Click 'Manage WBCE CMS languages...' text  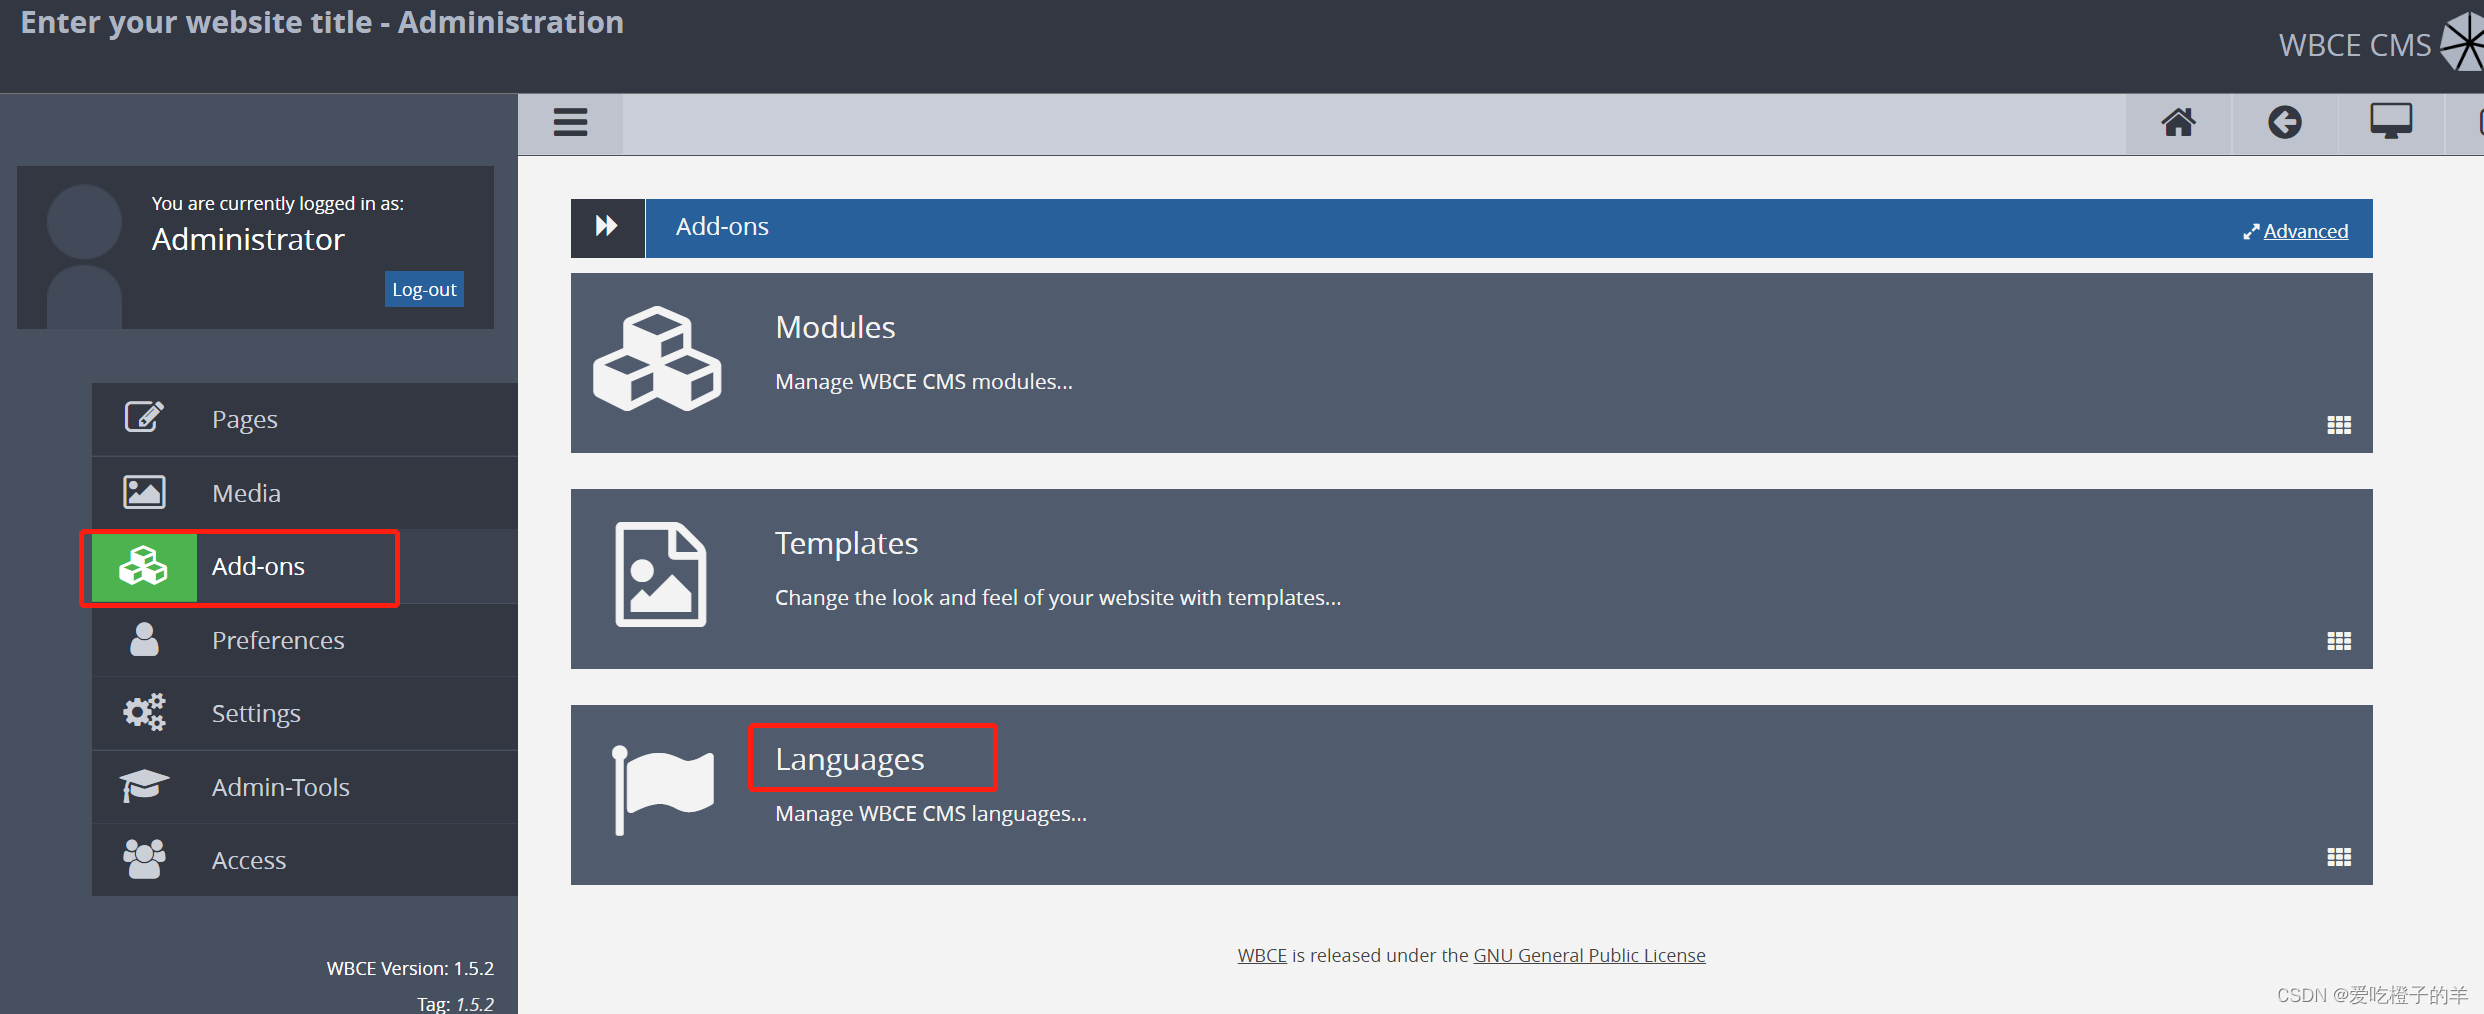pyautogui.click(x=931, y=814)
